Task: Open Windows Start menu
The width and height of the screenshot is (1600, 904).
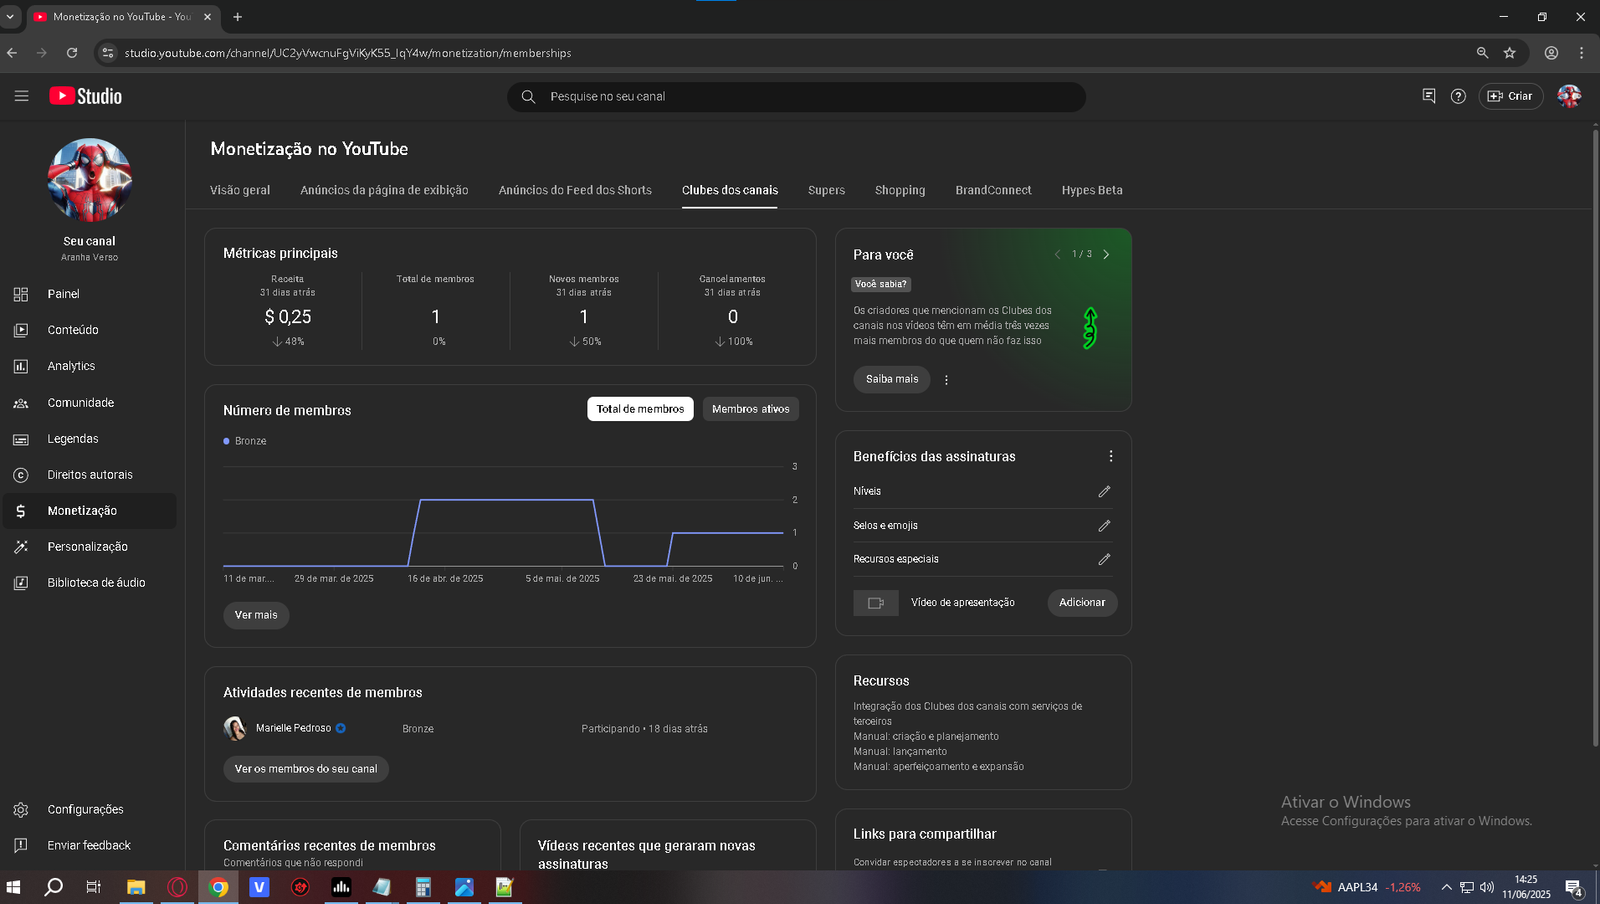Action: 14,887
